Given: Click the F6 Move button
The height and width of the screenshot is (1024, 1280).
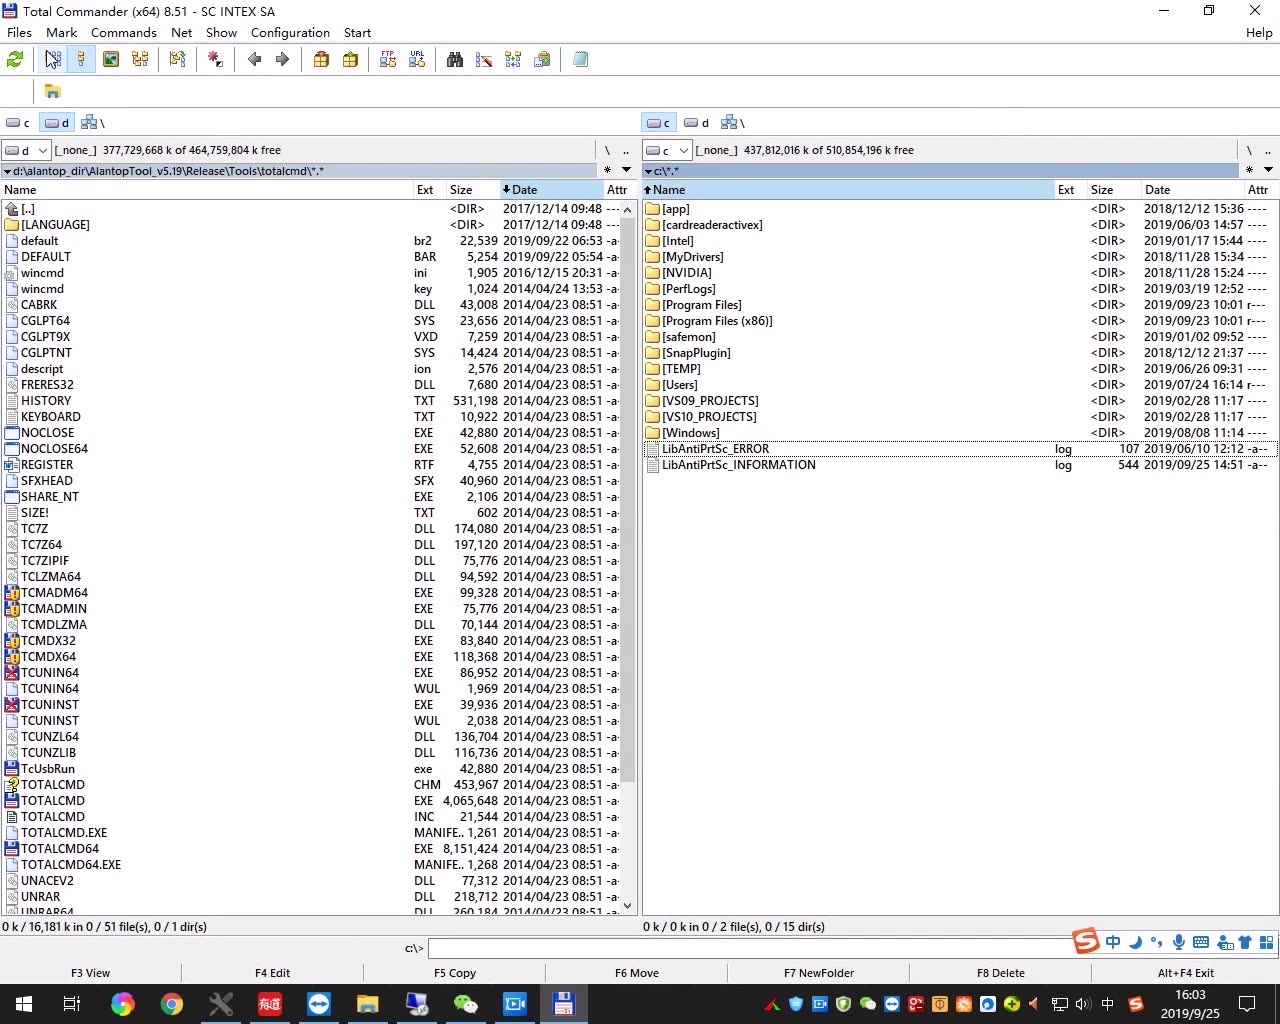Looking at the screenshot, I should point(637,972).
